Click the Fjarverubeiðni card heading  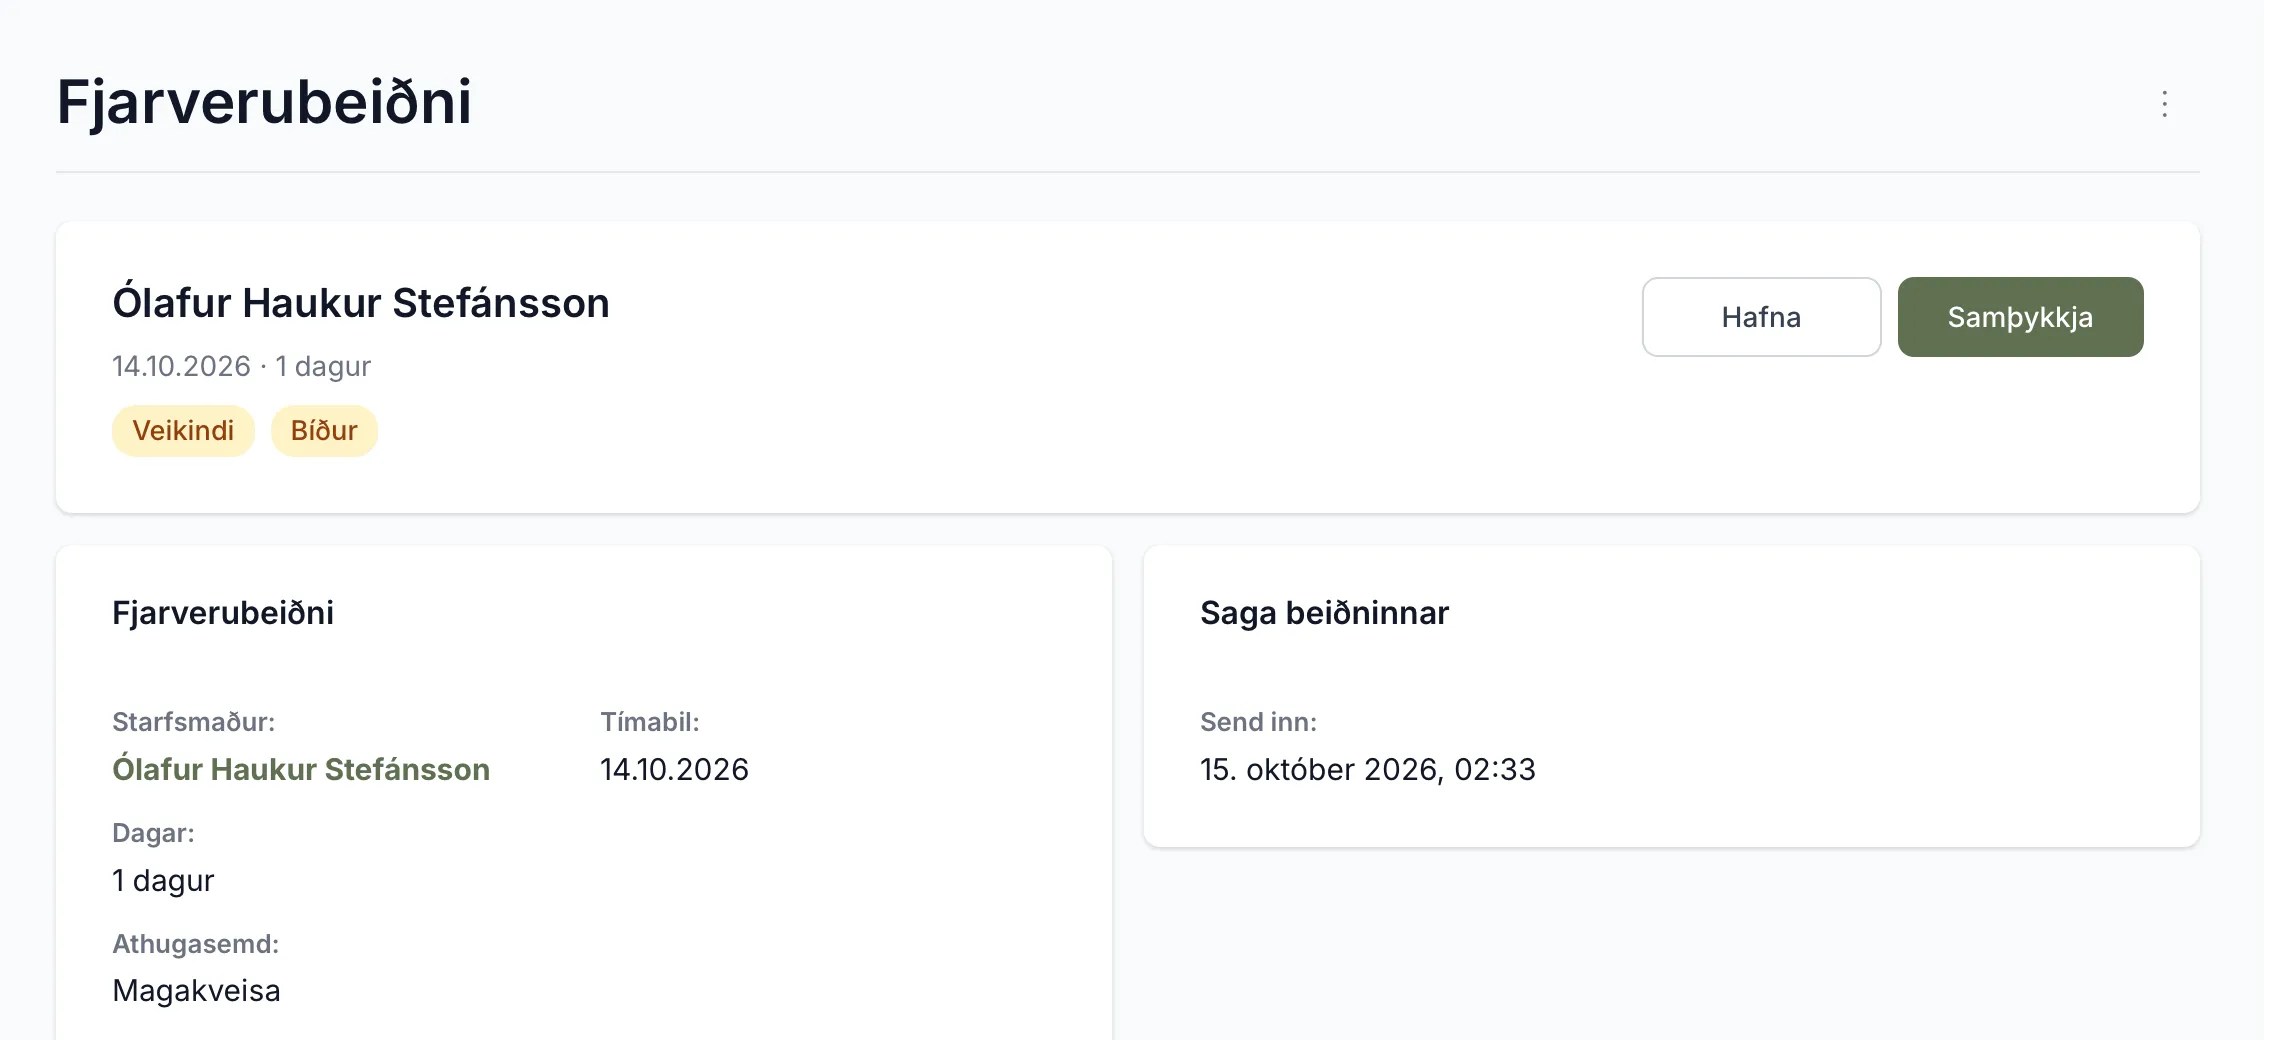[223, 613]
